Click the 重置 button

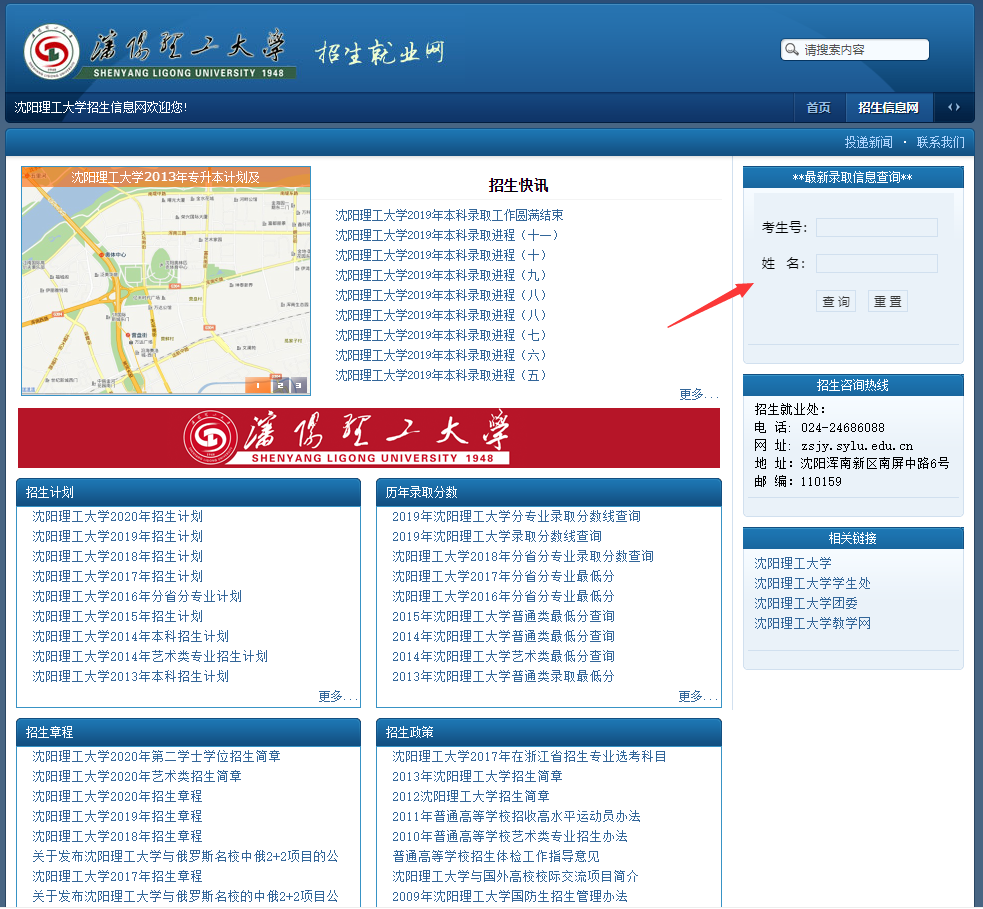tap(888, 302)
